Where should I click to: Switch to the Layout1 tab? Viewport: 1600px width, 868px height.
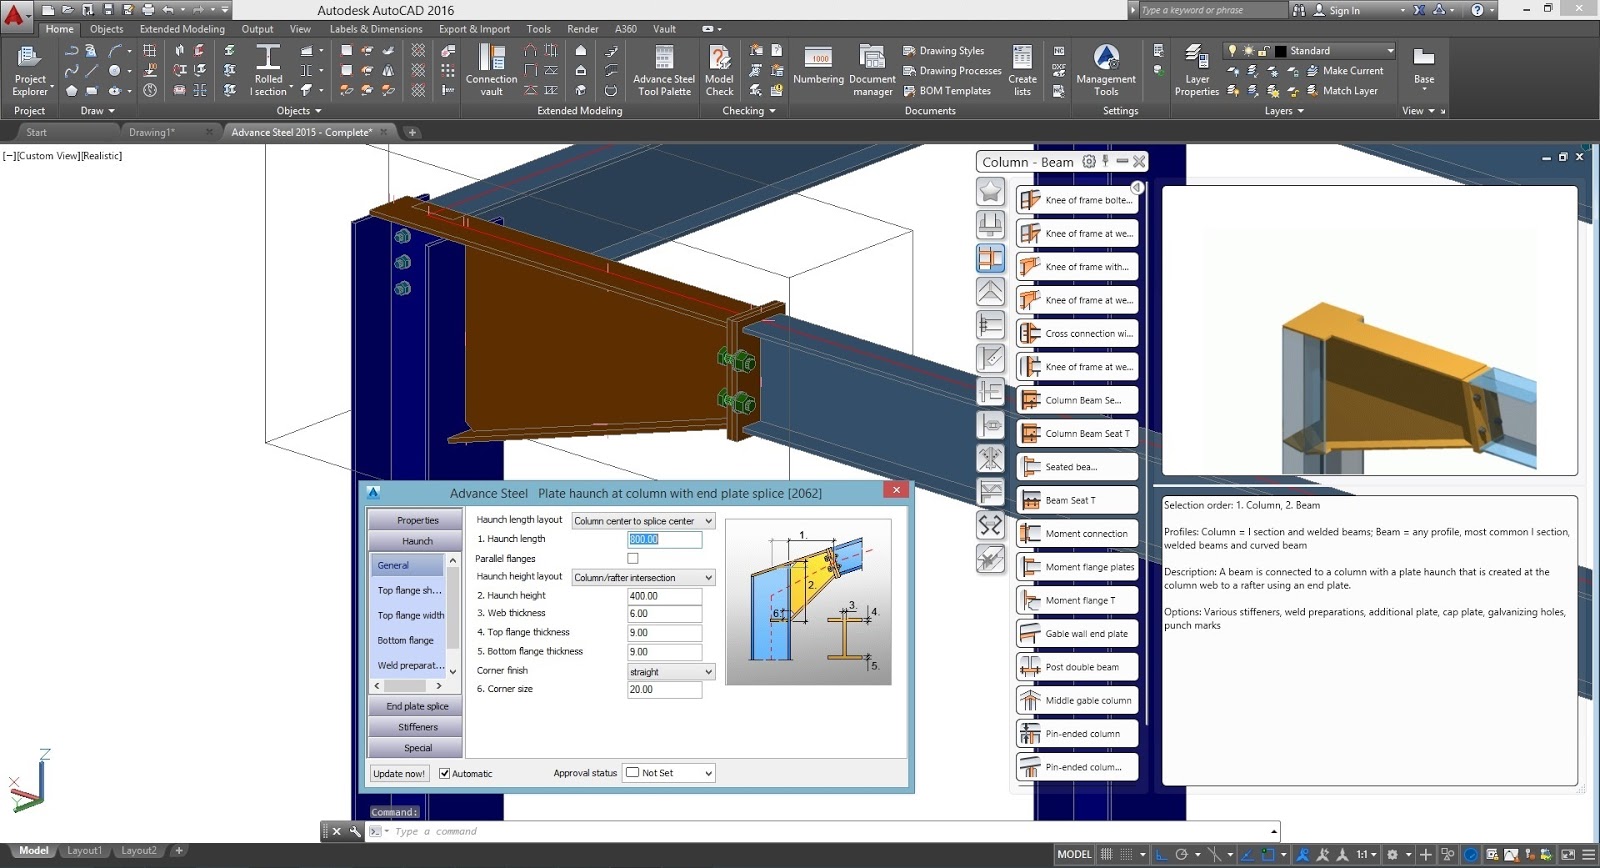click(x=84, y=851)
